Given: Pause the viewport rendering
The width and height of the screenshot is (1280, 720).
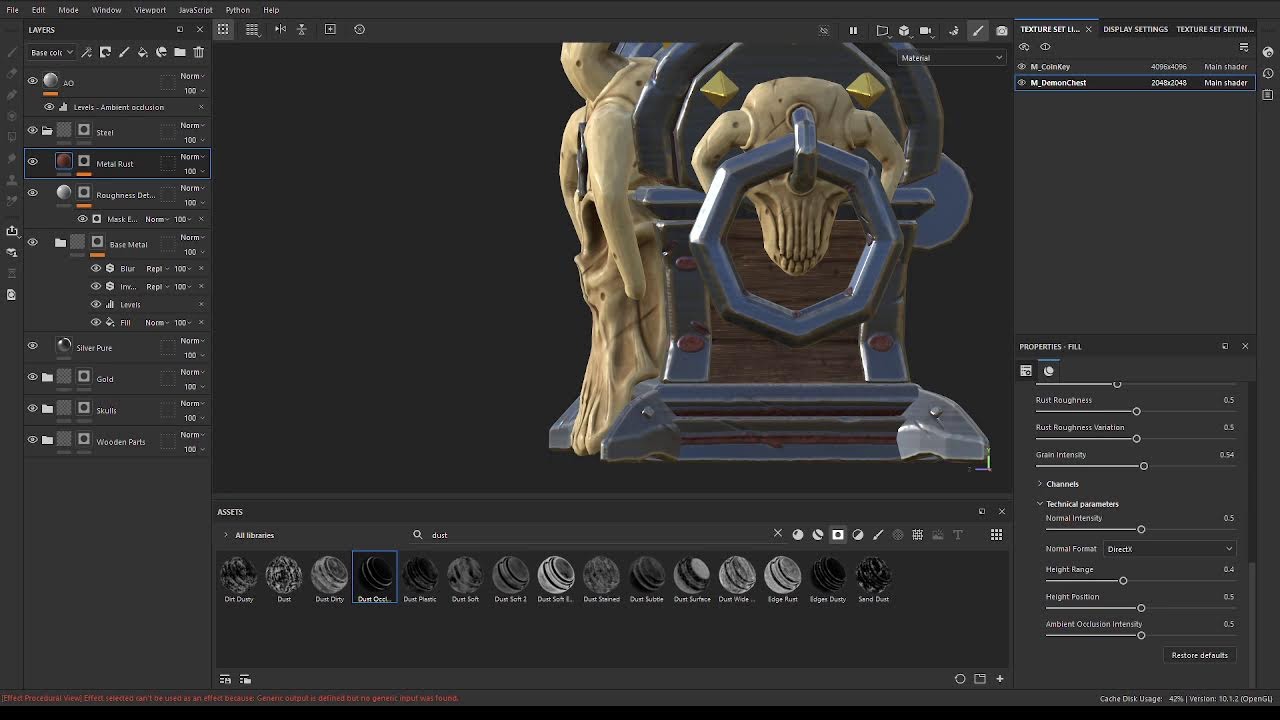Looking at the screenshot, I should tap(853, 30).
